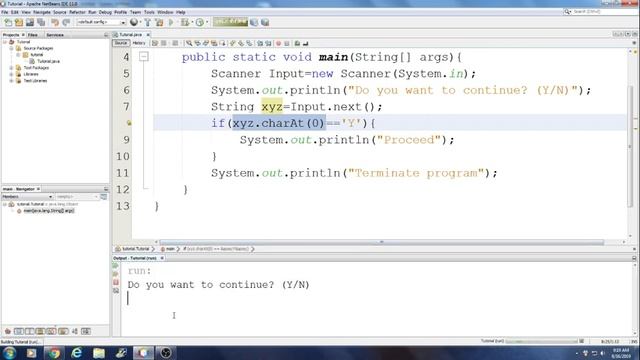Select the Tutorial.java editor tab
This screenshot has width=640, height=360.
coord(131,35)
